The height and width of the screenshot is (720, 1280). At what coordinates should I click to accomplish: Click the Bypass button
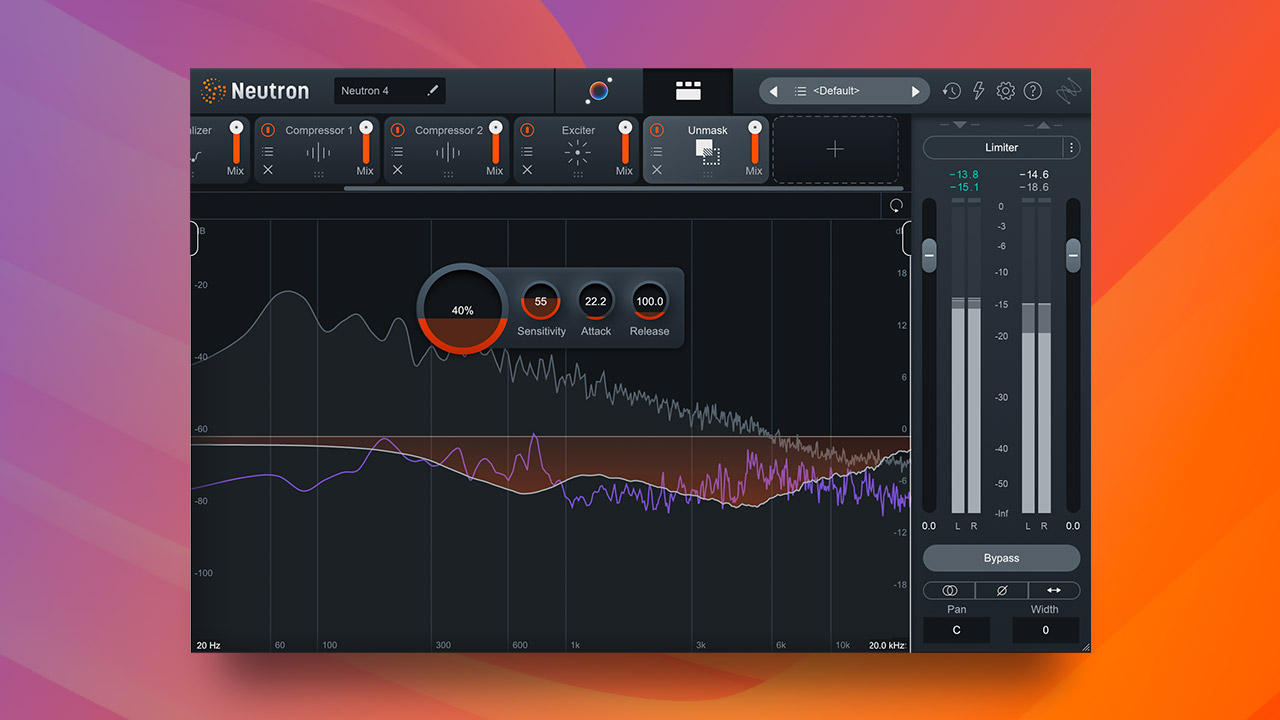(1001, 558)
